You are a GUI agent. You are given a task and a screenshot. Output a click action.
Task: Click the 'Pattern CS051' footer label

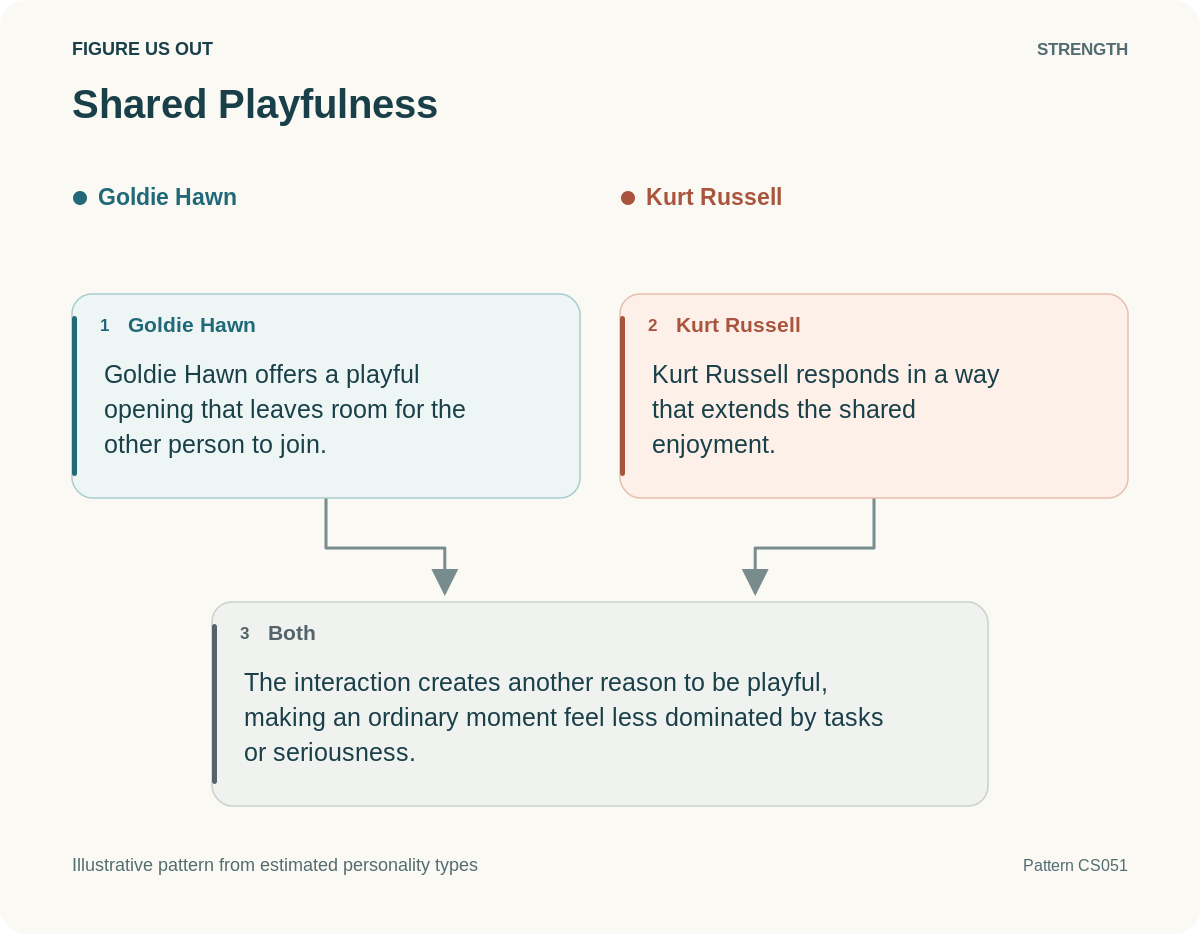(x=1075, y=866)
